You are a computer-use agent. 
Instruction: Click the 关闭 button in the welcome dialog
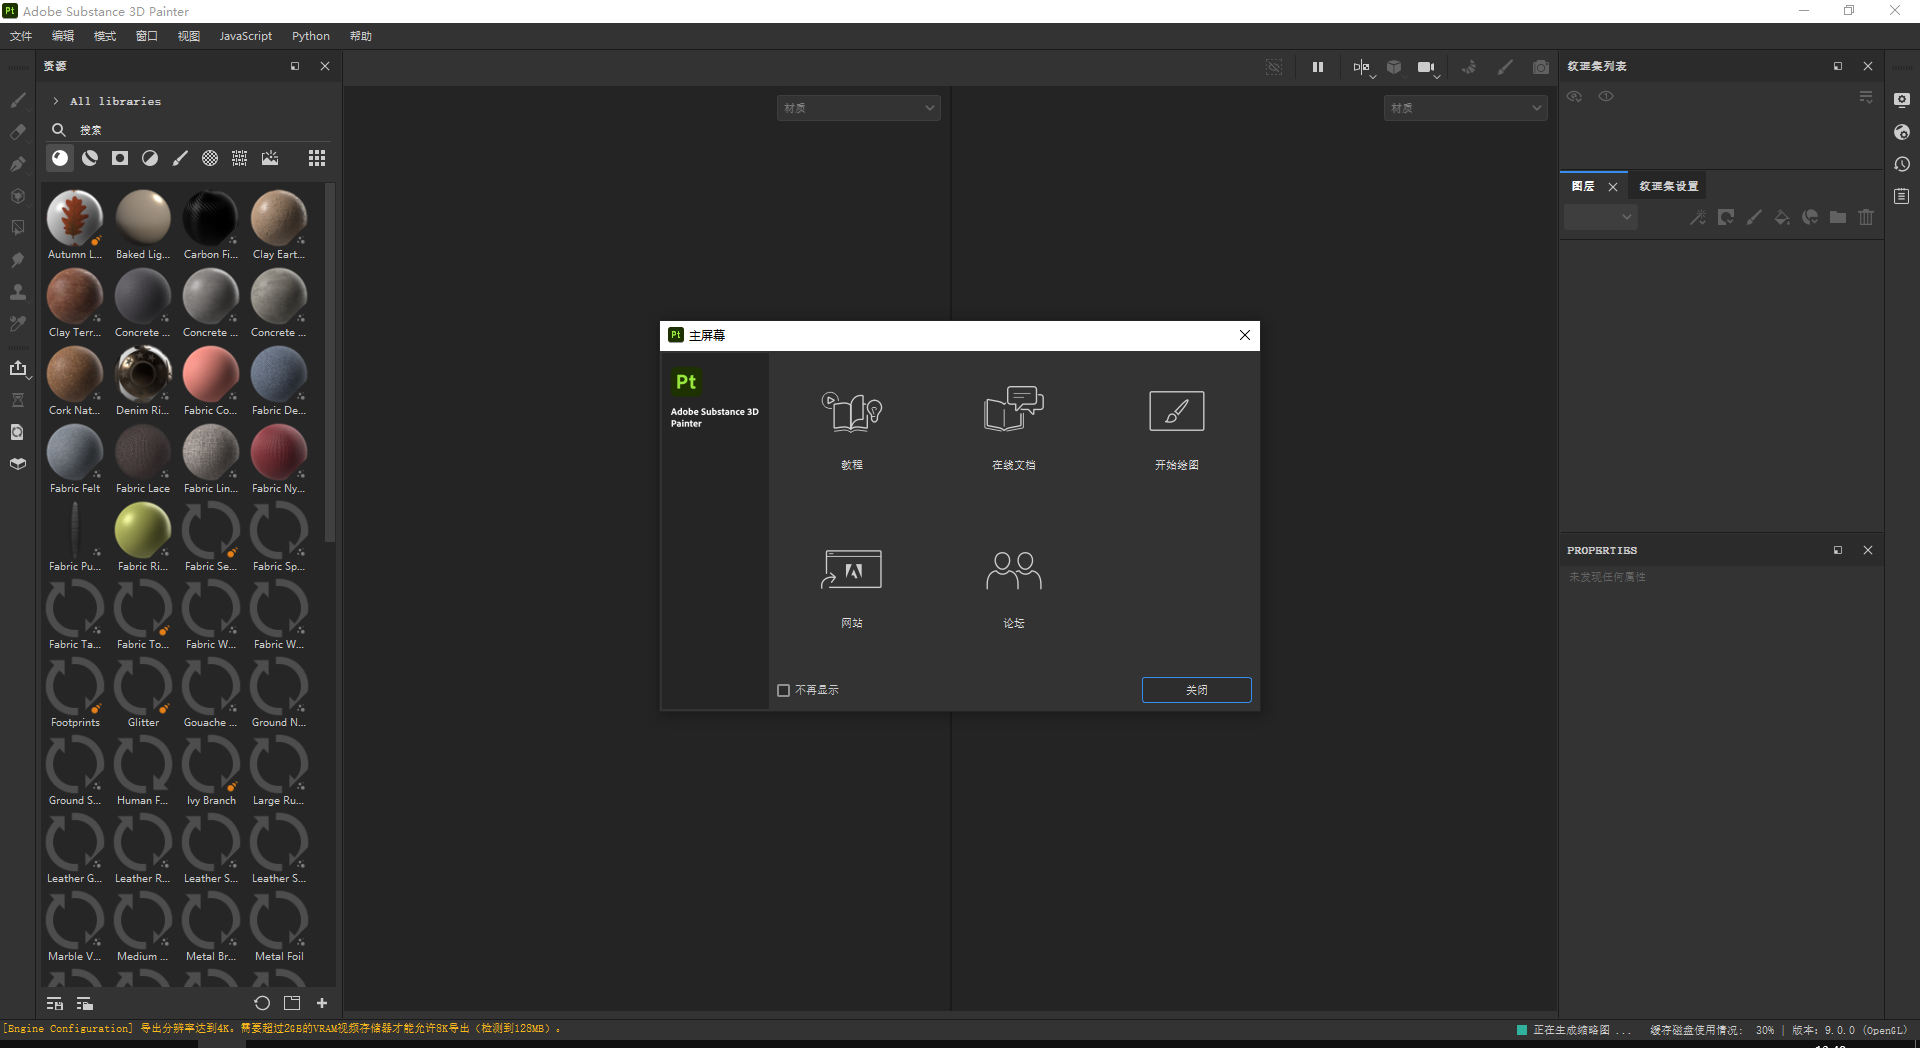pyautogui.click(x=1196, y=690)
